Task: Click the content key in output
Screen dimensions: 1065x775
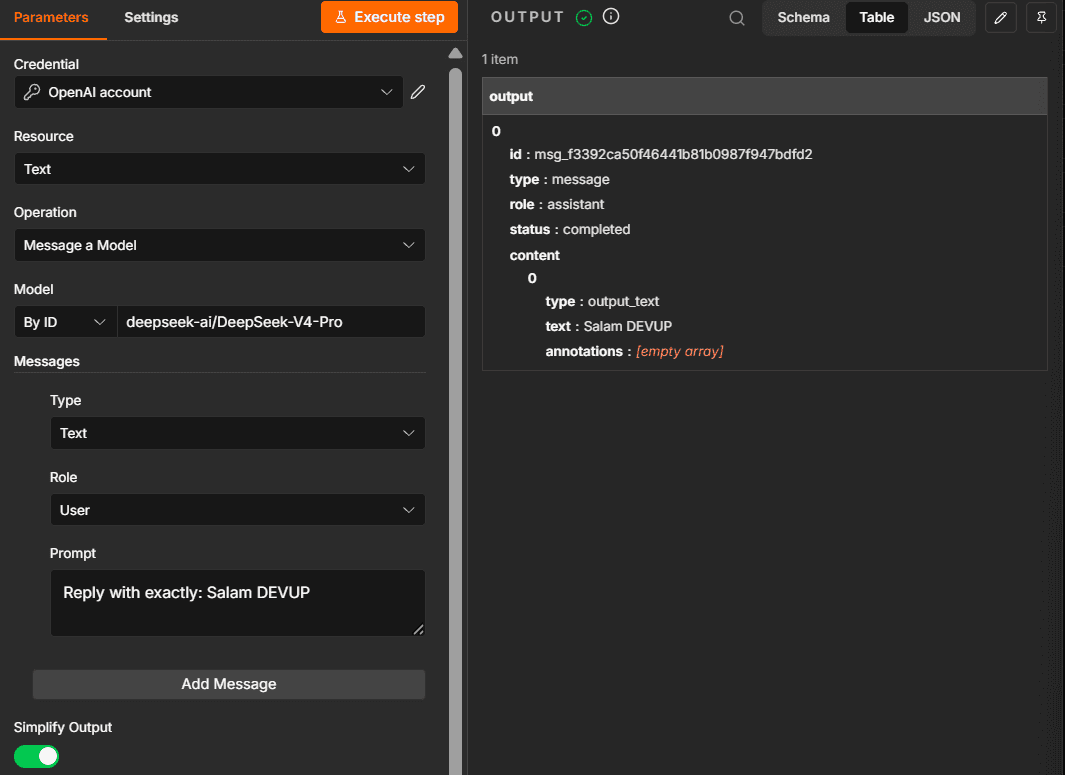Action: [x=535, y=255]
